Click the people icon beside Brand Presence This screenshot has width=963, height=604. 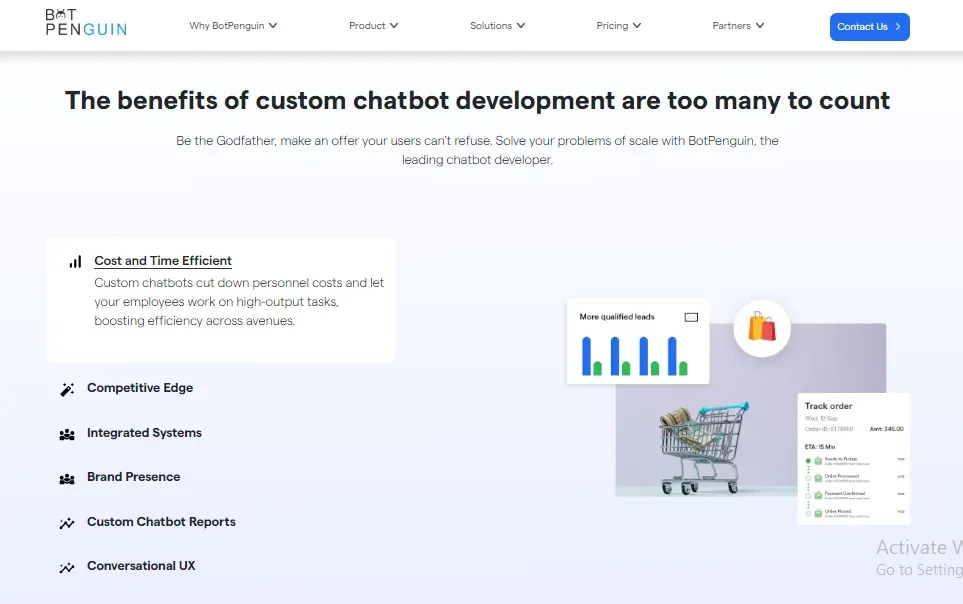click(x=67, y=479)
